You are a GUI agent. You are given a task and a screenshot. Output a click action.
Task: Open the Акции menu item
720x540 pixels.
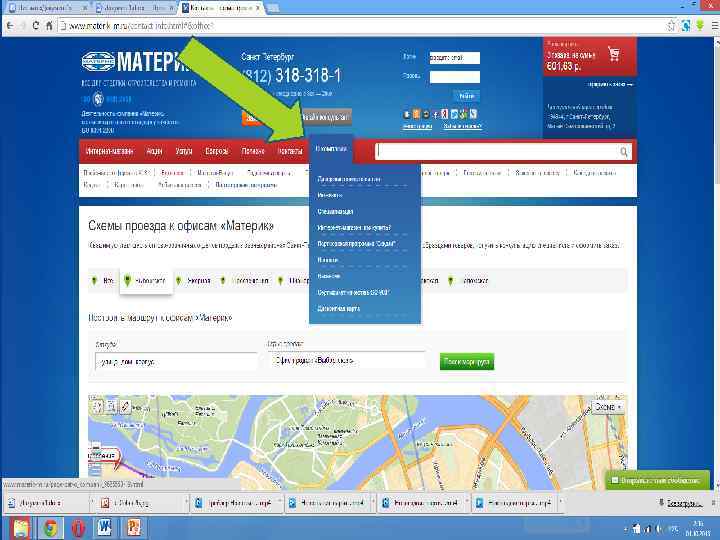pos(154,151)
